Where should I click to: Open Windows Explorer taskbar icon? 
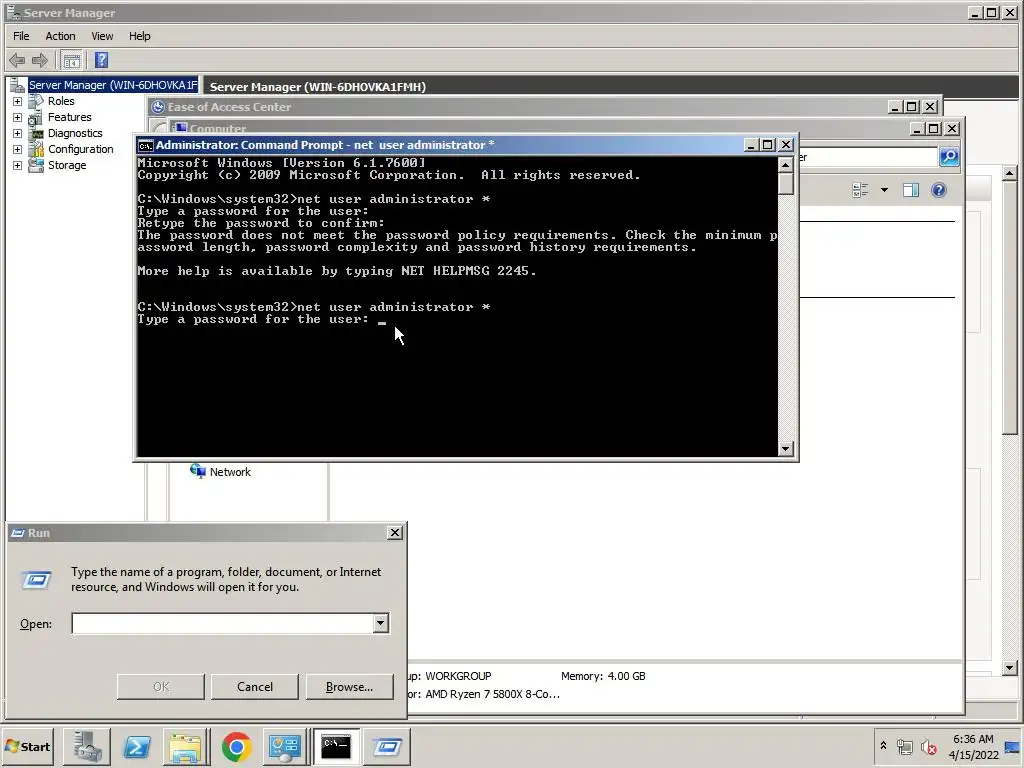185,747
